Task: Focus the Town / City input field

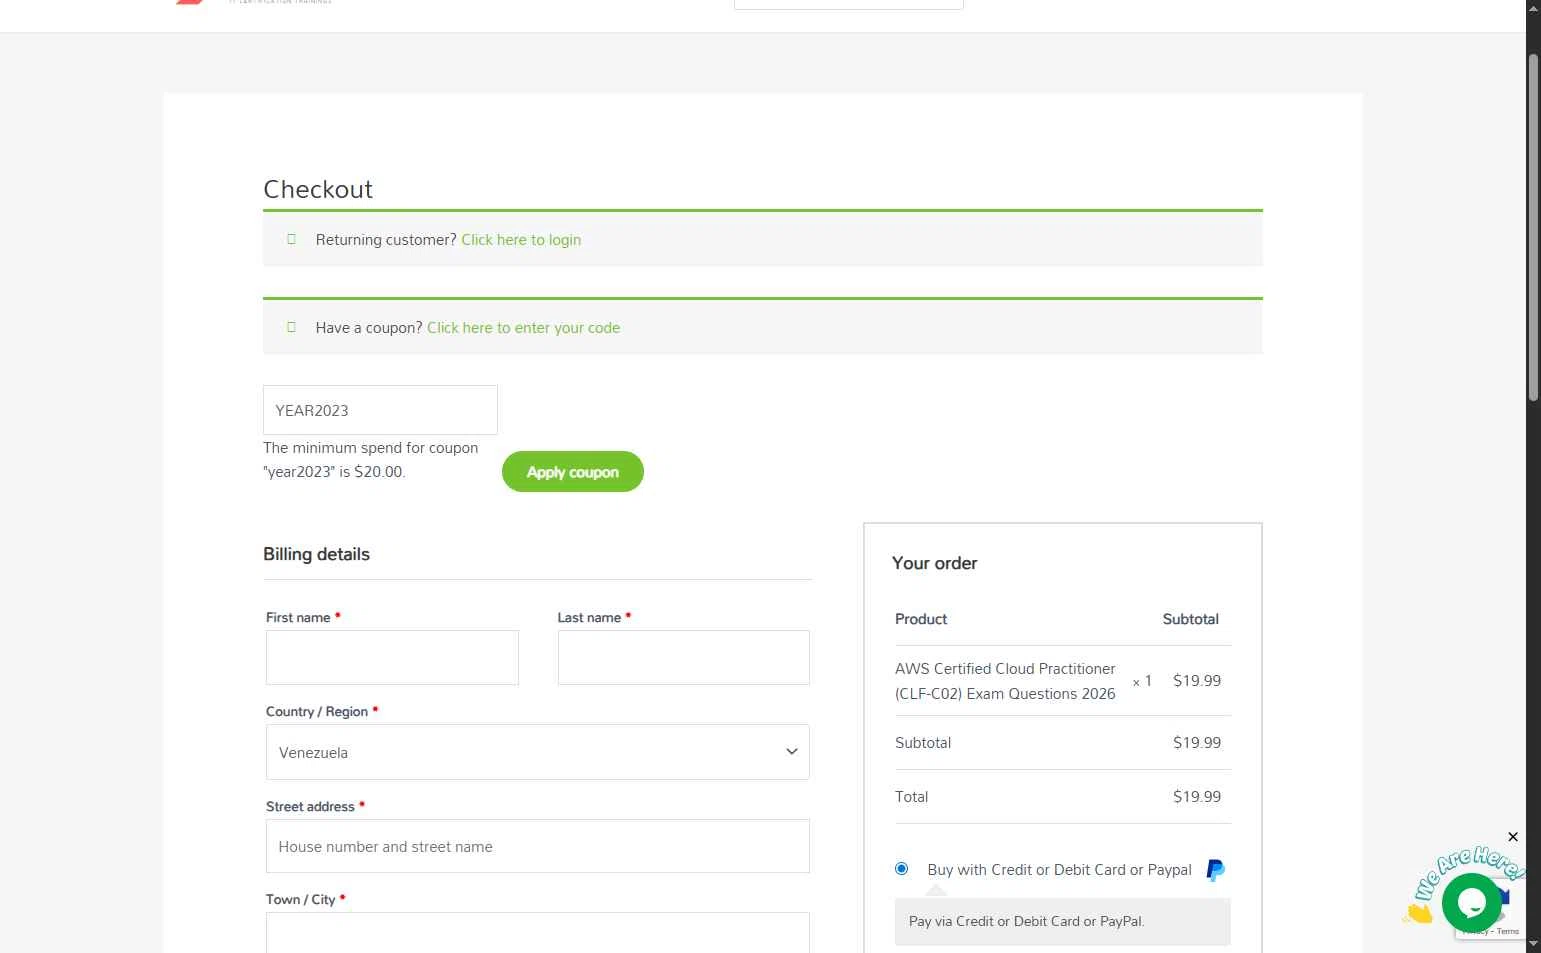Action: [538, 933]
